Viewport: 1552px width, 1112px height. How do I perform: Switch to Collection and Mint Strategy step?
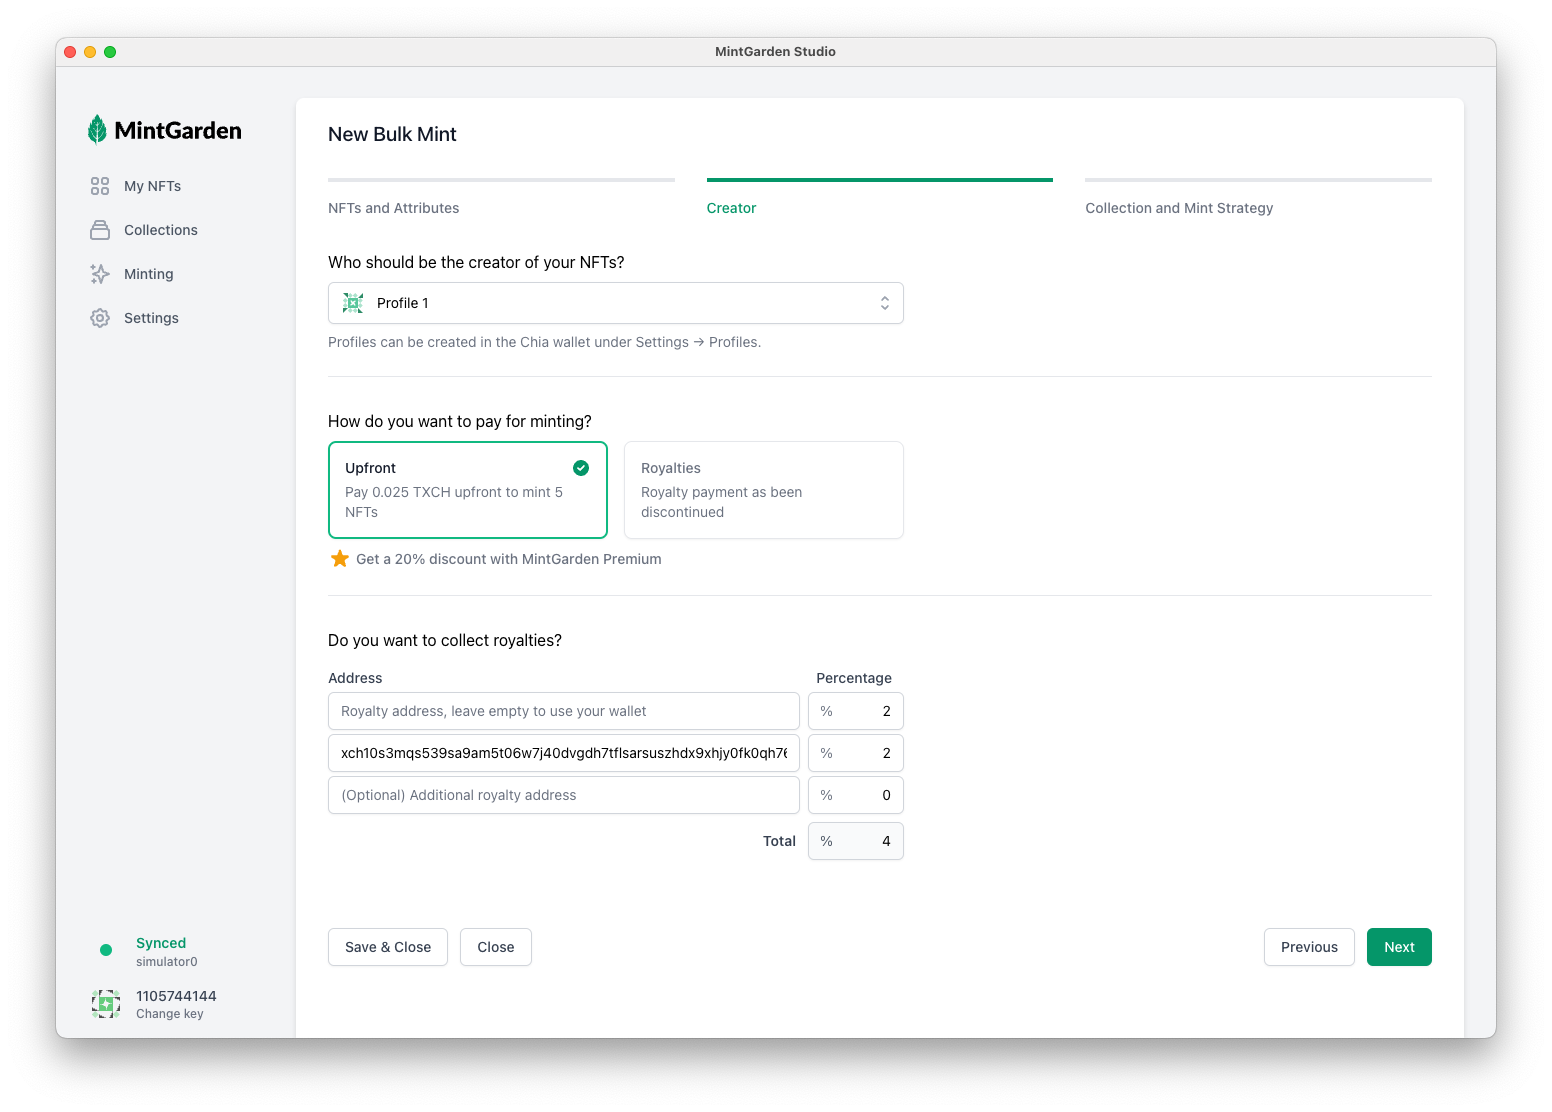pyautogui.click(x=1179, y=208)
